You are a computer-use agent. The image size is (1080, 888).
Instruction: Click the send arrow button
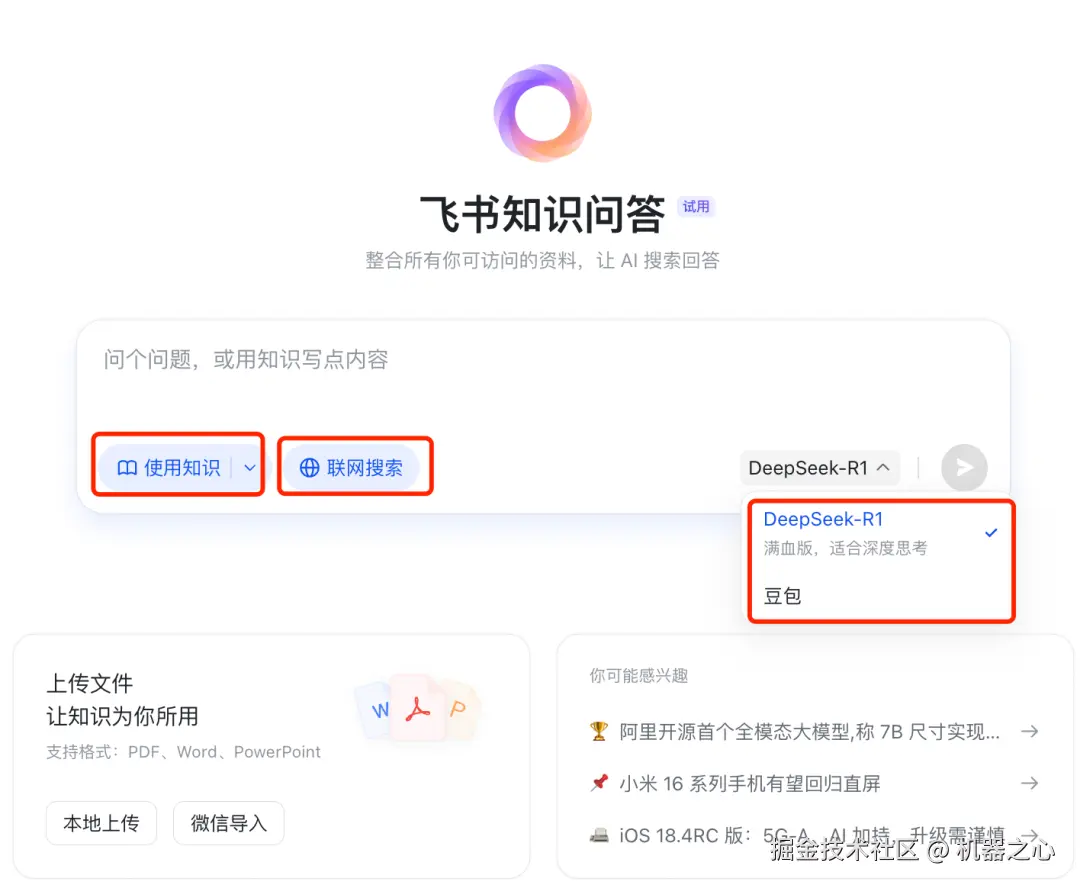point(964,468)
